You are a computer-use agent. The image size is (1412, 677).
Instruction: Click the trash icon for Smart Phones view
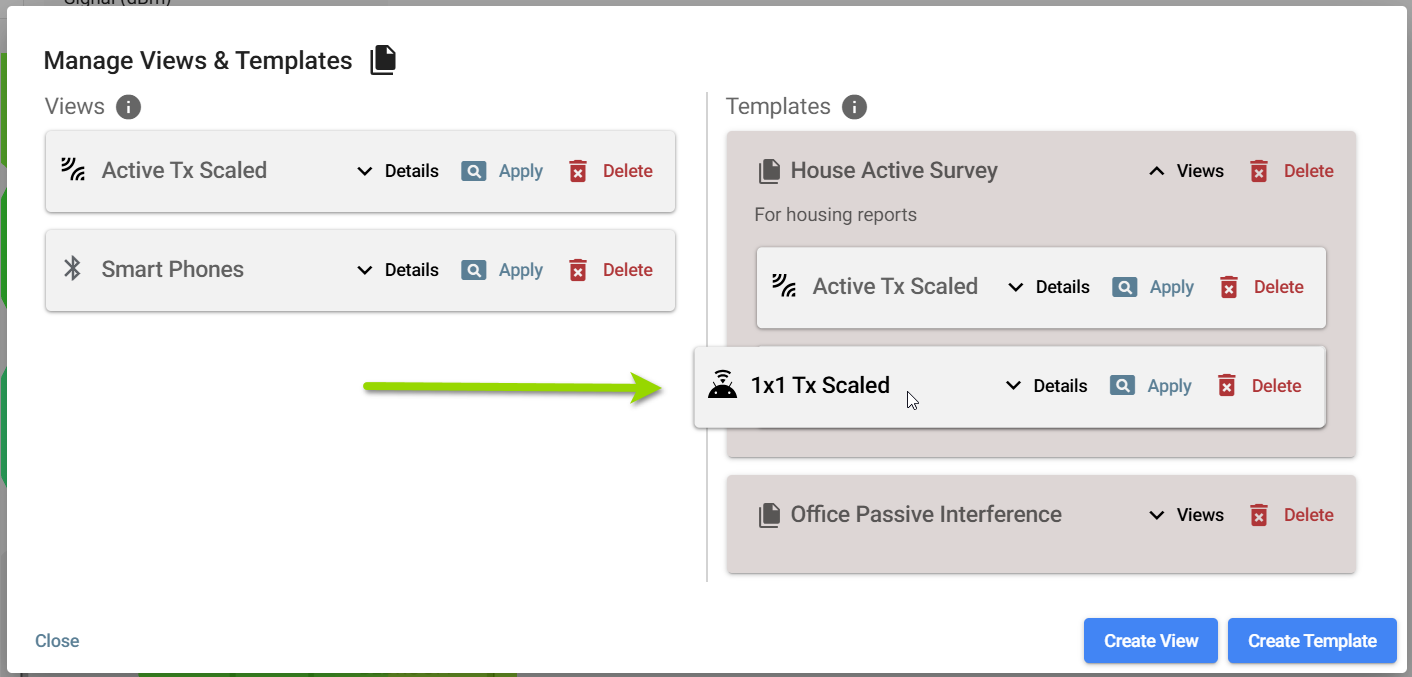(578, 270)
